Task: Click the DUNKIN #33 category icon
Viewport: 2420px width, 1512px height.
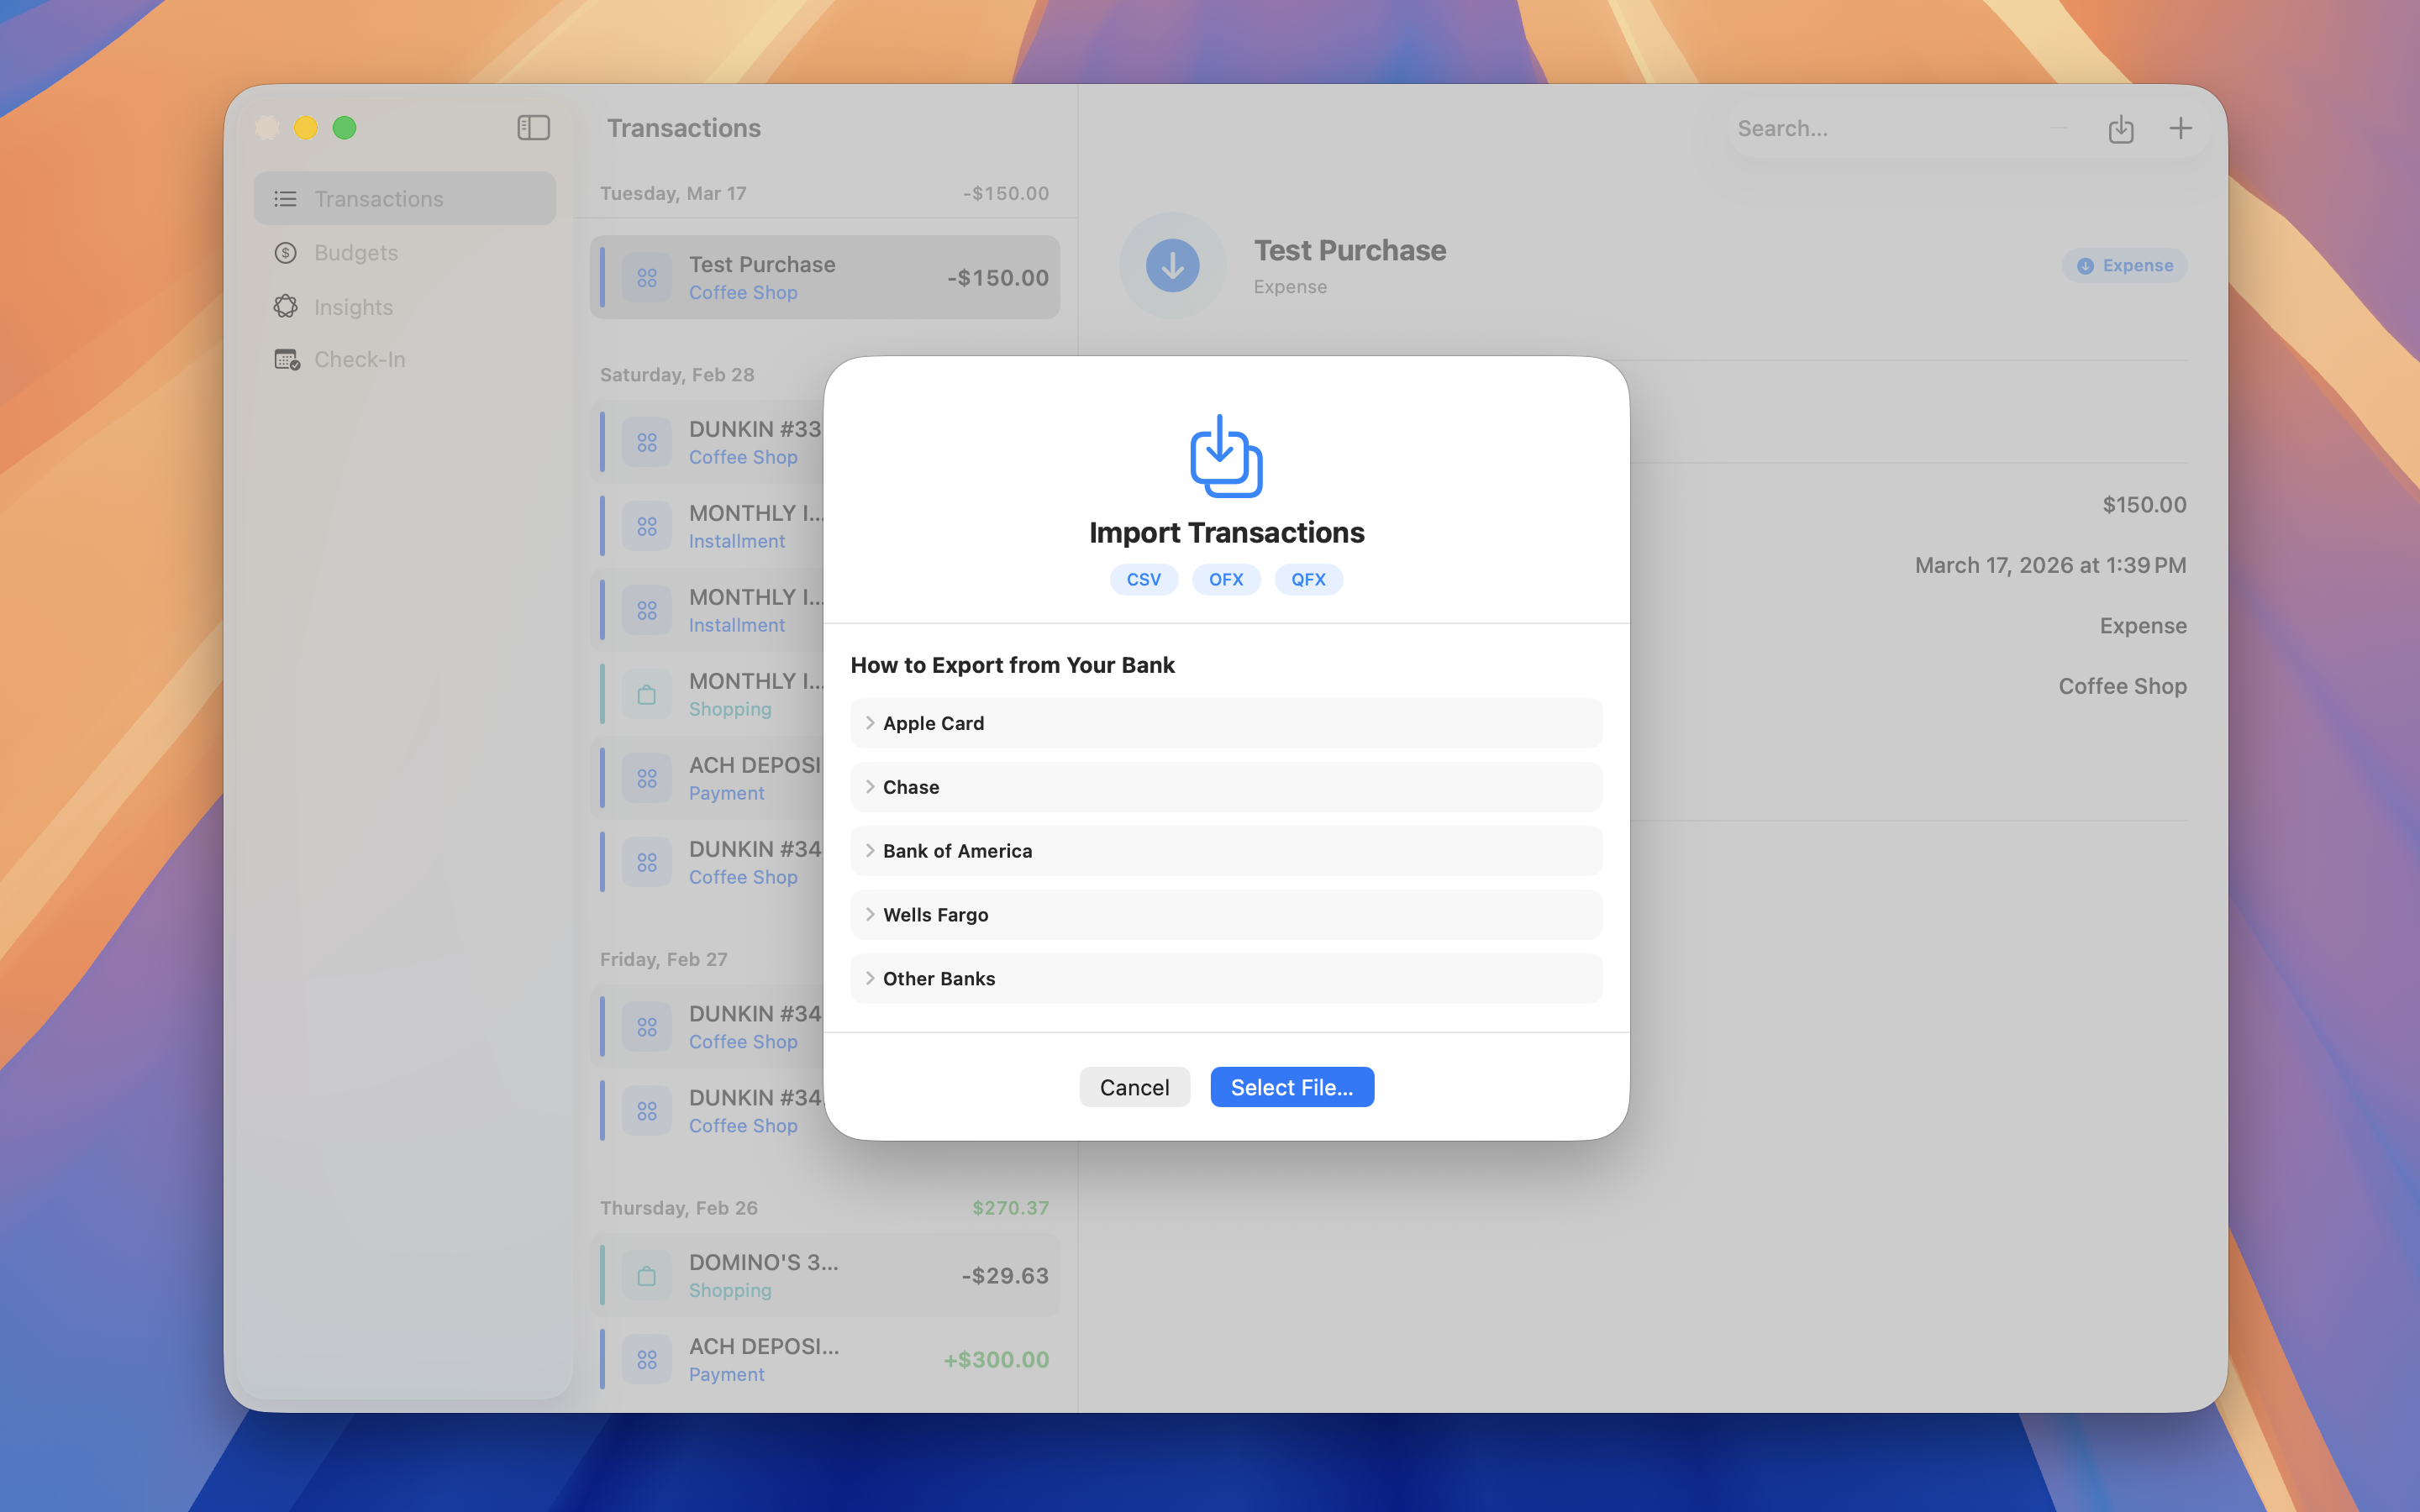Action: pos(647,442)
